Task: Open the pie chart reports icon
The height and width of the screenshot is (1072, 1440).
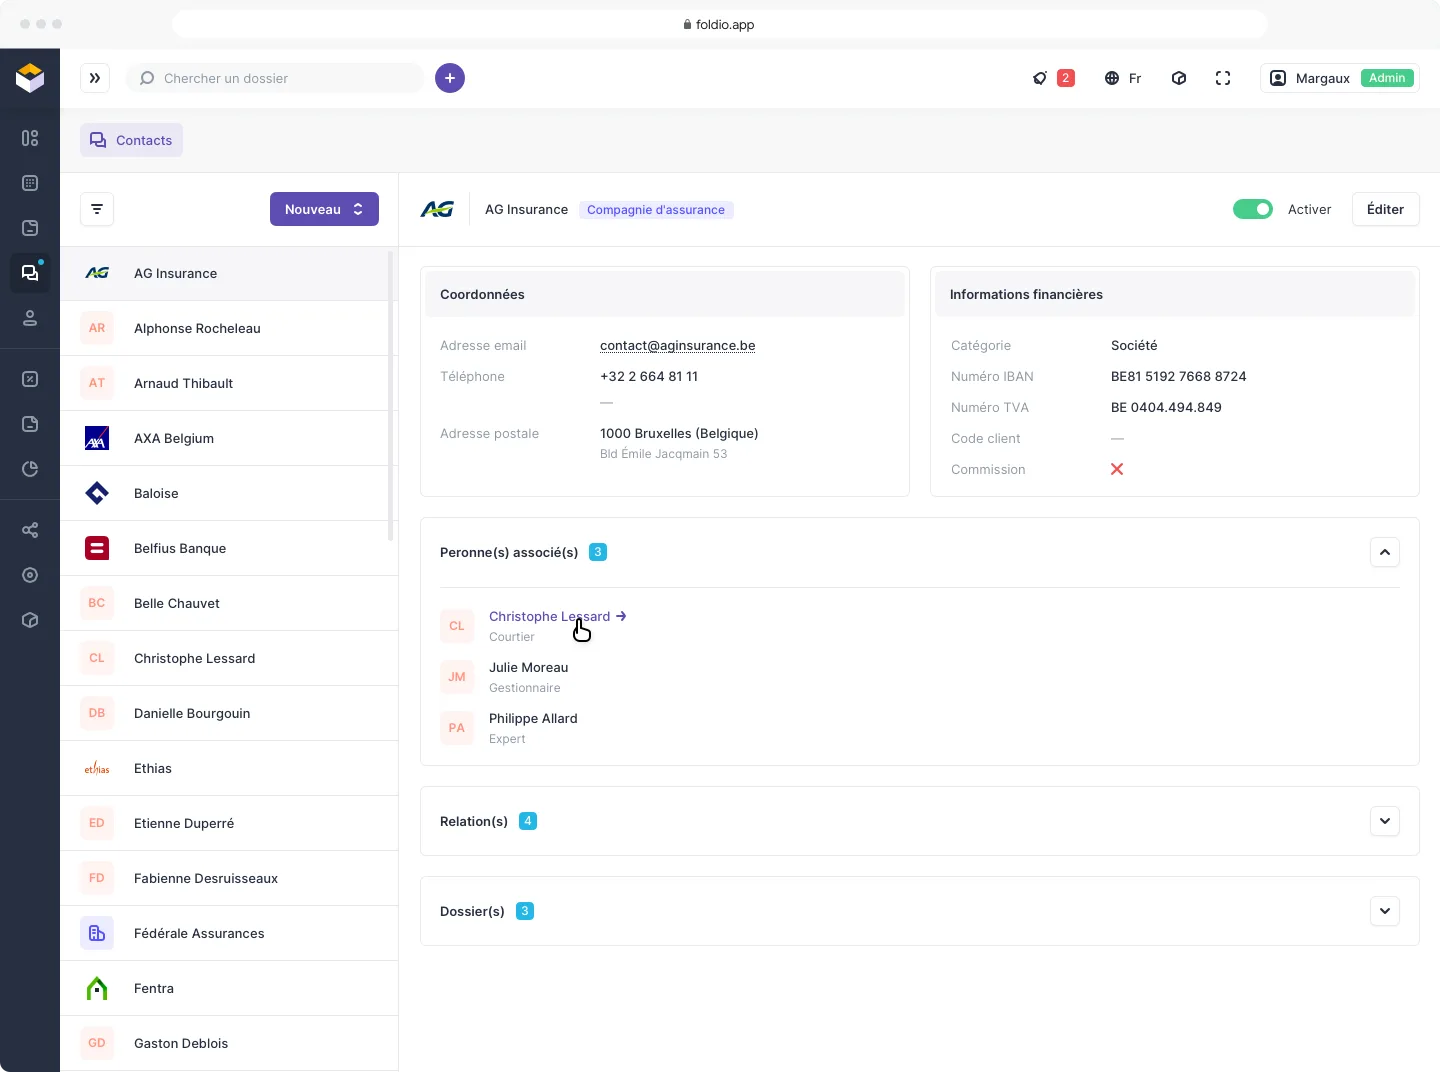Action: (x=30, y=469)
